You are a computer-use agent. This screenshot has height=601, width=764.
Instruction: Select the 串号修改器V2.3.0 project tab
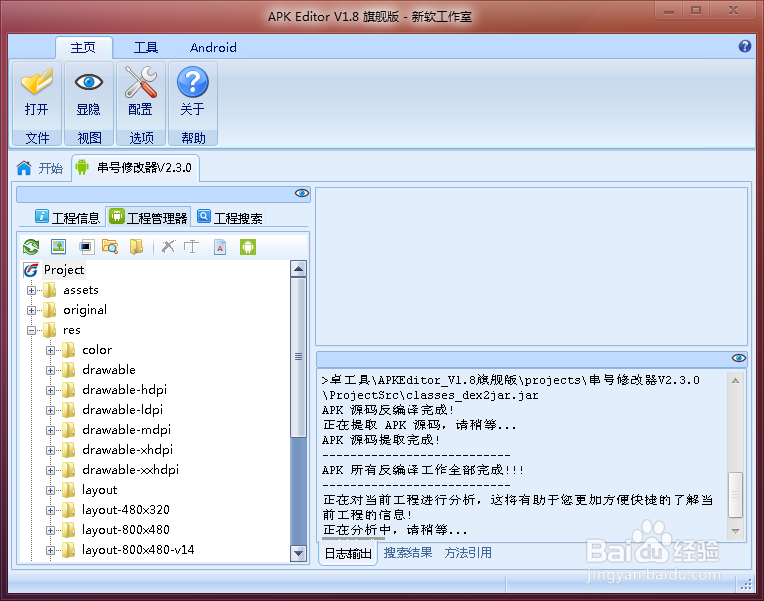pos(135,168)
